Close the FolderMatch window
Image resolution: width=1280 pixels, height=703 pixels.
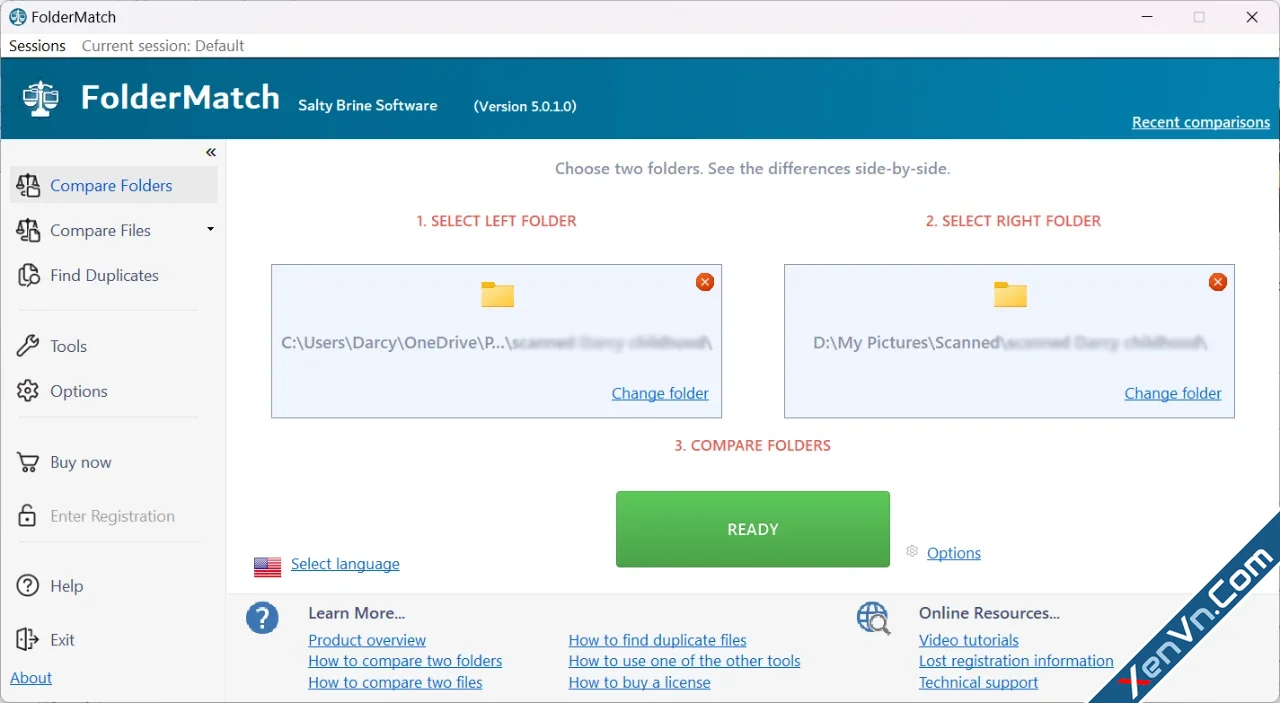[1252, 17]
